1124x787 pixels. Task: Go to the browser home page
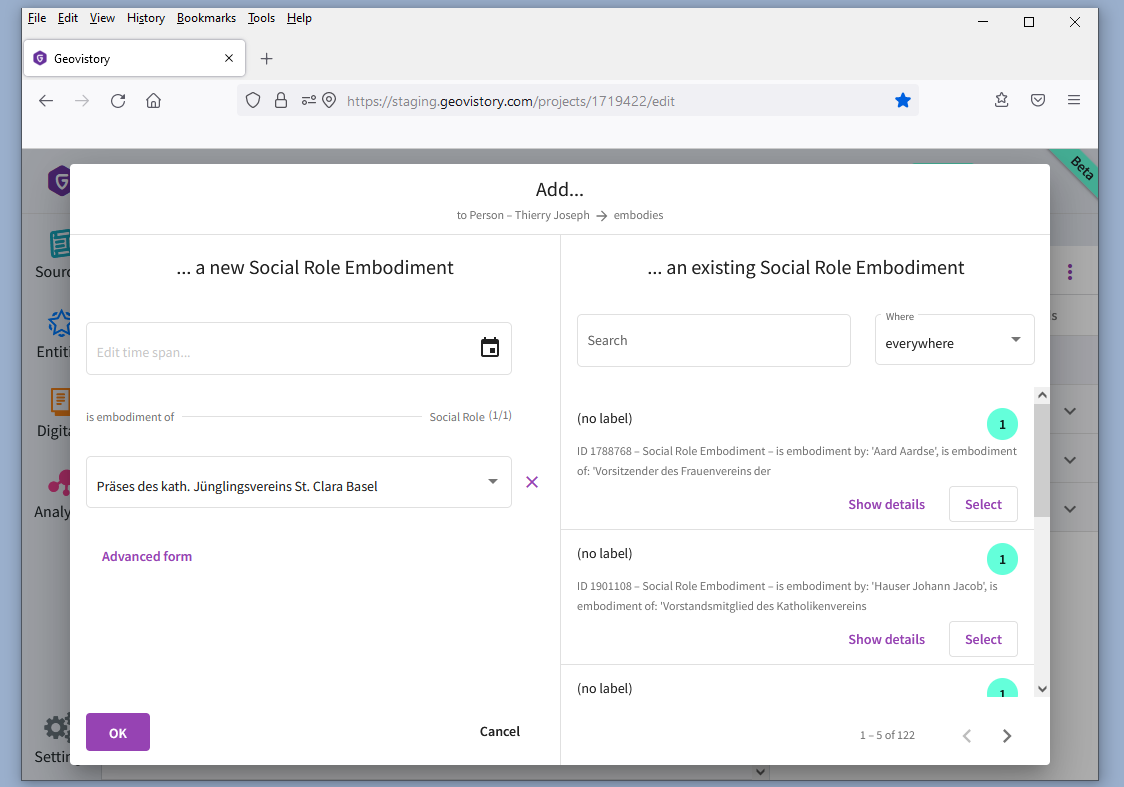[153, 101]
